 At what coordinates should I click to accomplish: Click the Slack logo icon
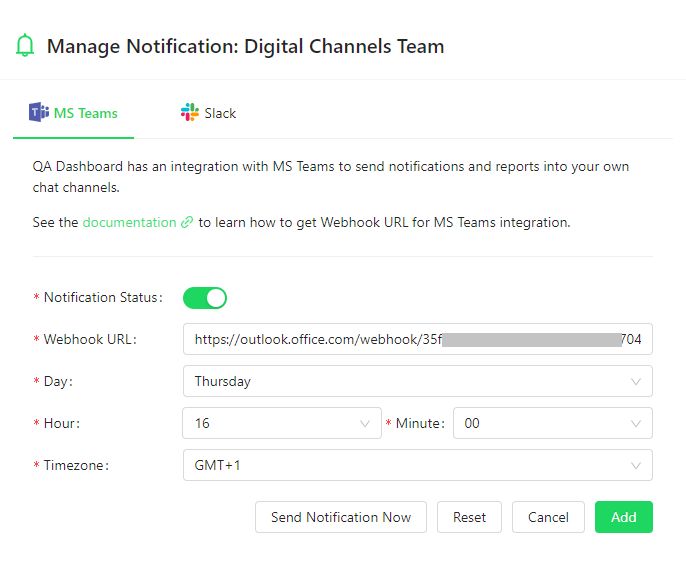(x=190, y=112)
